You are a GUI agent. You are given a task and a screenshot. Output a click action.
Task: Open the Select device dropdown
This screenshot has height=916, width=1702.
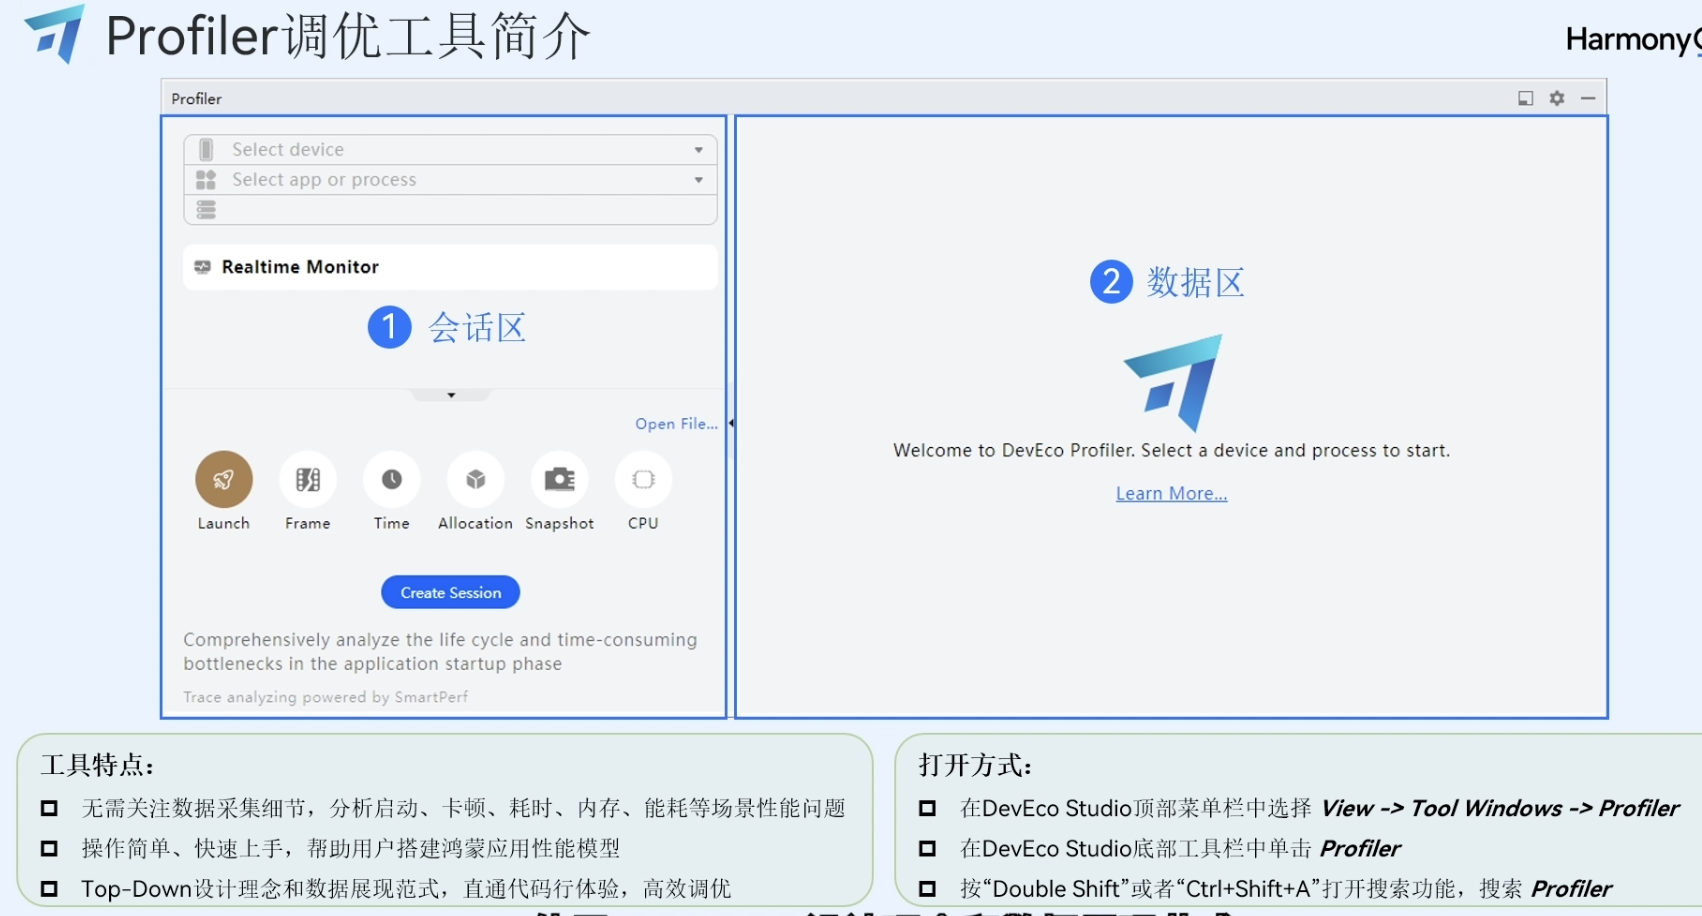pyautogui.click(x=450, y=149)
